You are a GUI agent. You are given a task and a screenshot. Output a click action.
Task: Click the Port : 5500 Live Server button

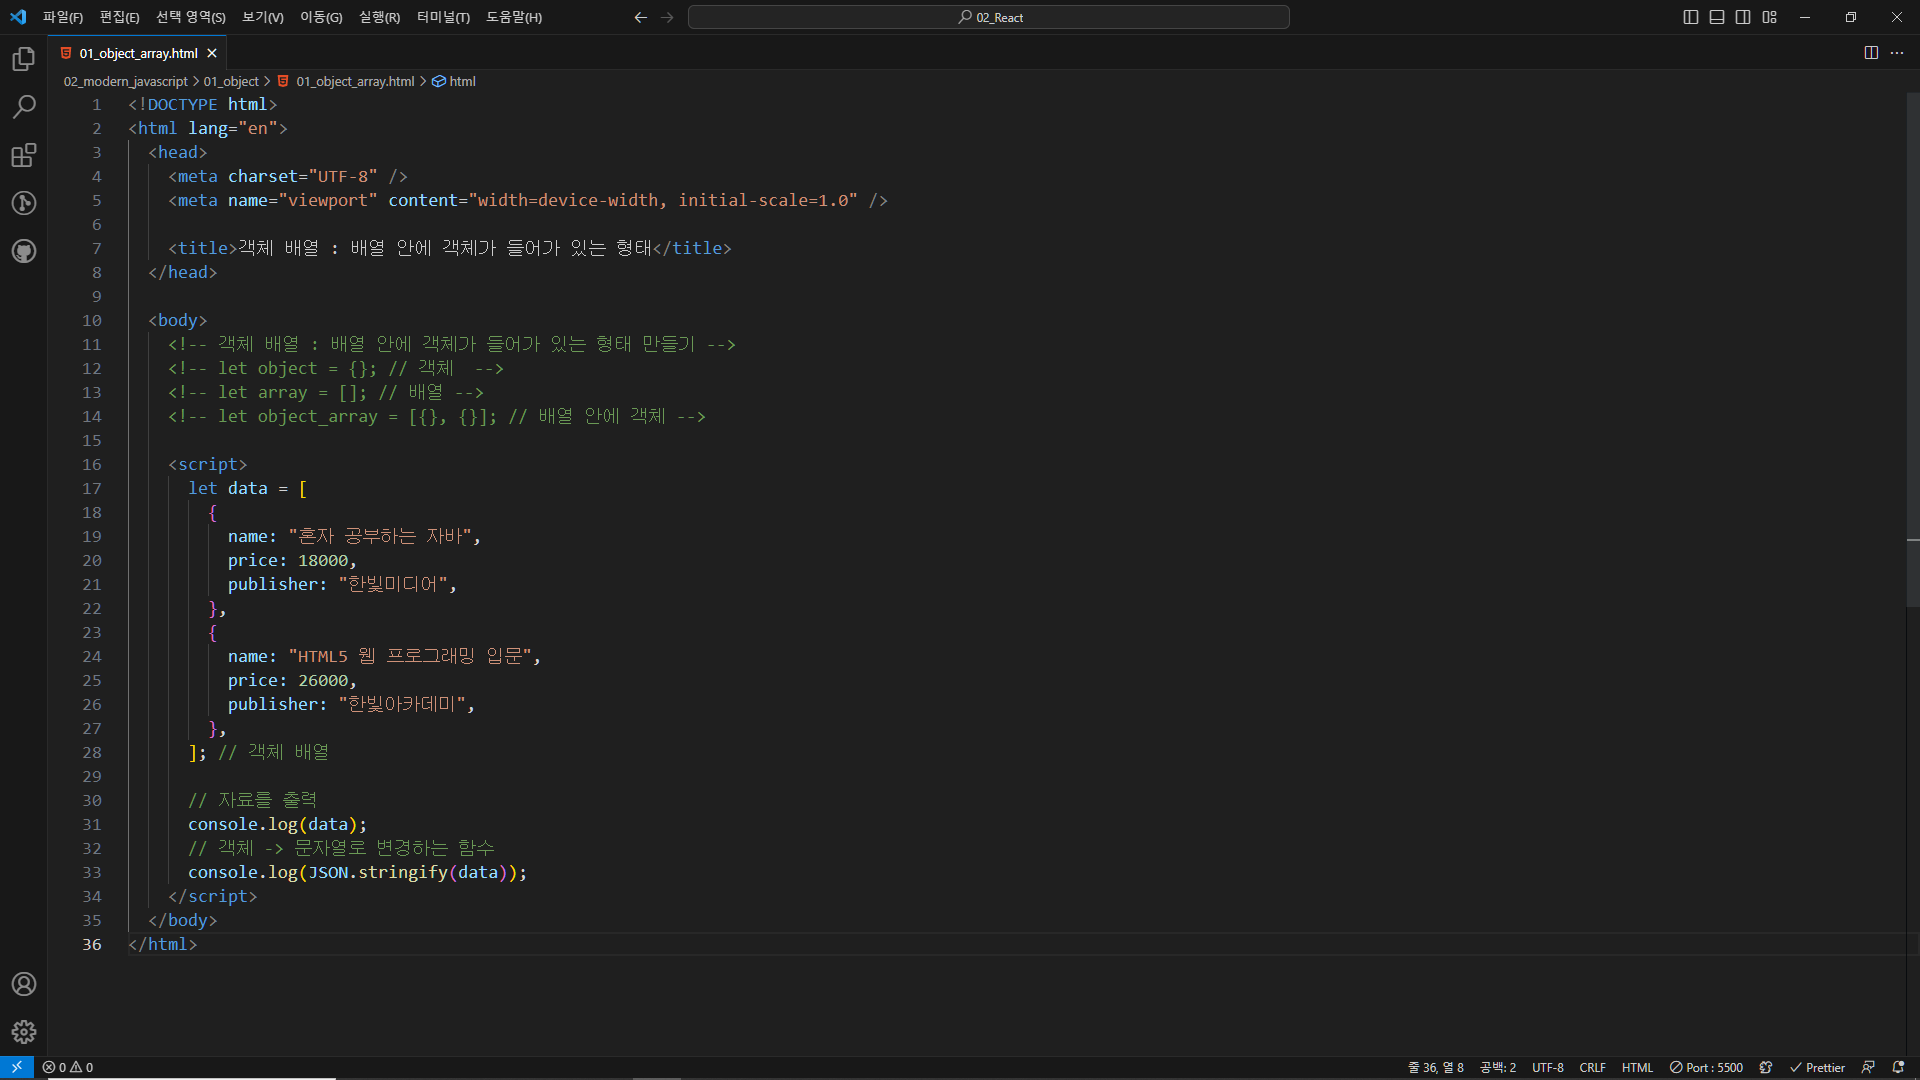click(x=1706, y=1067)
